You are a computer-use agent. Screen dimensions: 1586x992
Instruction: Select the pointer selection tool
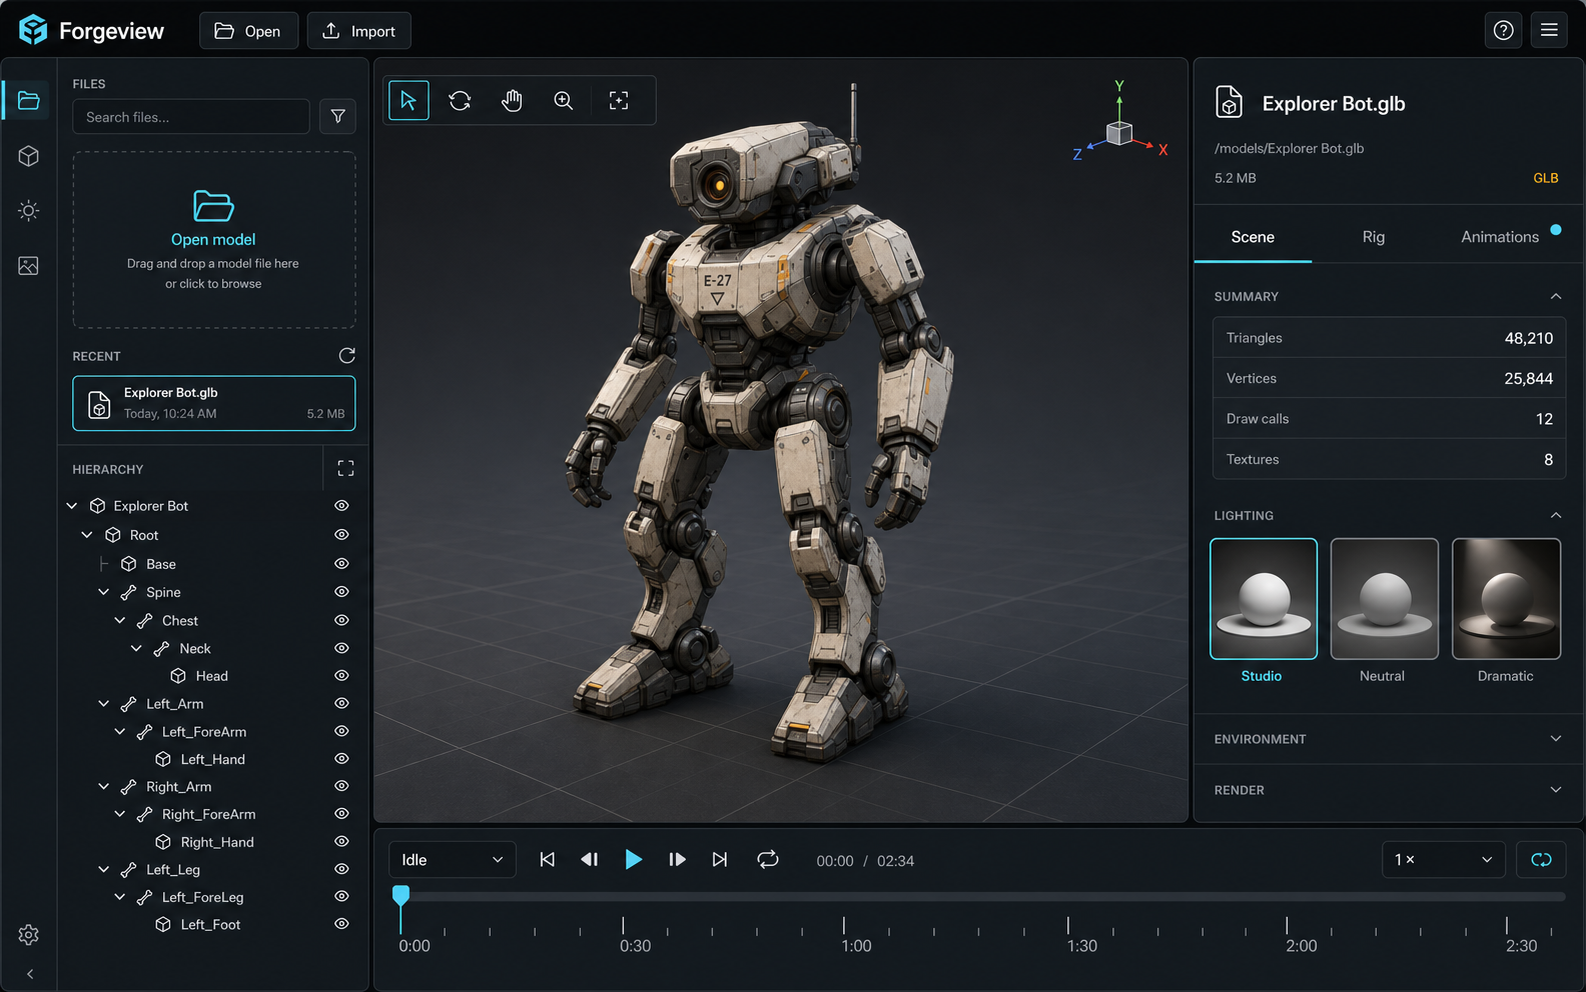[408, 100]
